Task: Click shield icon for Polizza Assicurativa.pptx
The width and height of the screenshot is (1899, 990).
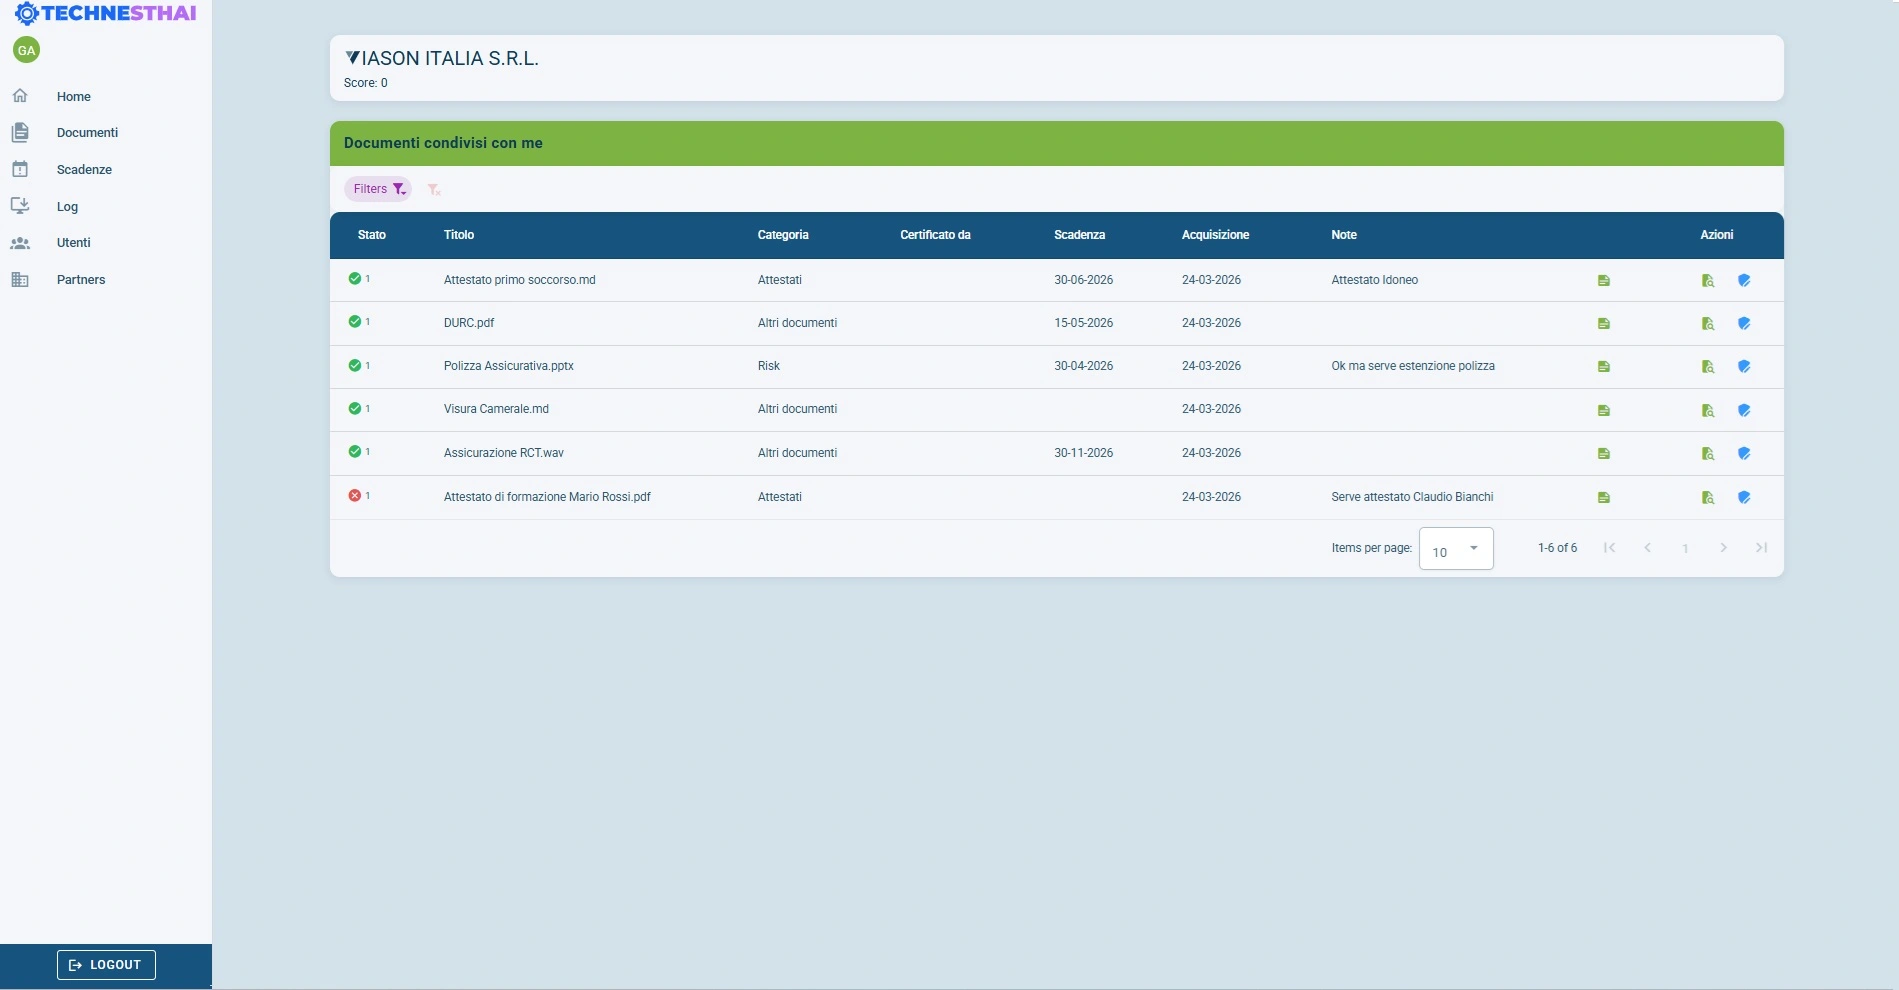Action: click(1743, 367)
